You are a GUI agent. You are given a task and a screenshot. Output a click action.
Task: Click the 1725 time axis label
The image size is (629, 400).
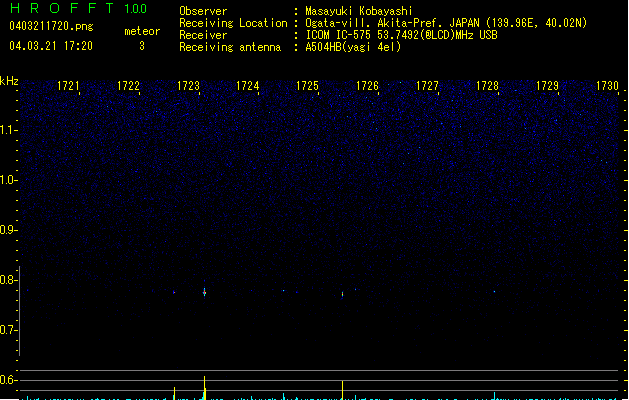[x=307, y=86]
